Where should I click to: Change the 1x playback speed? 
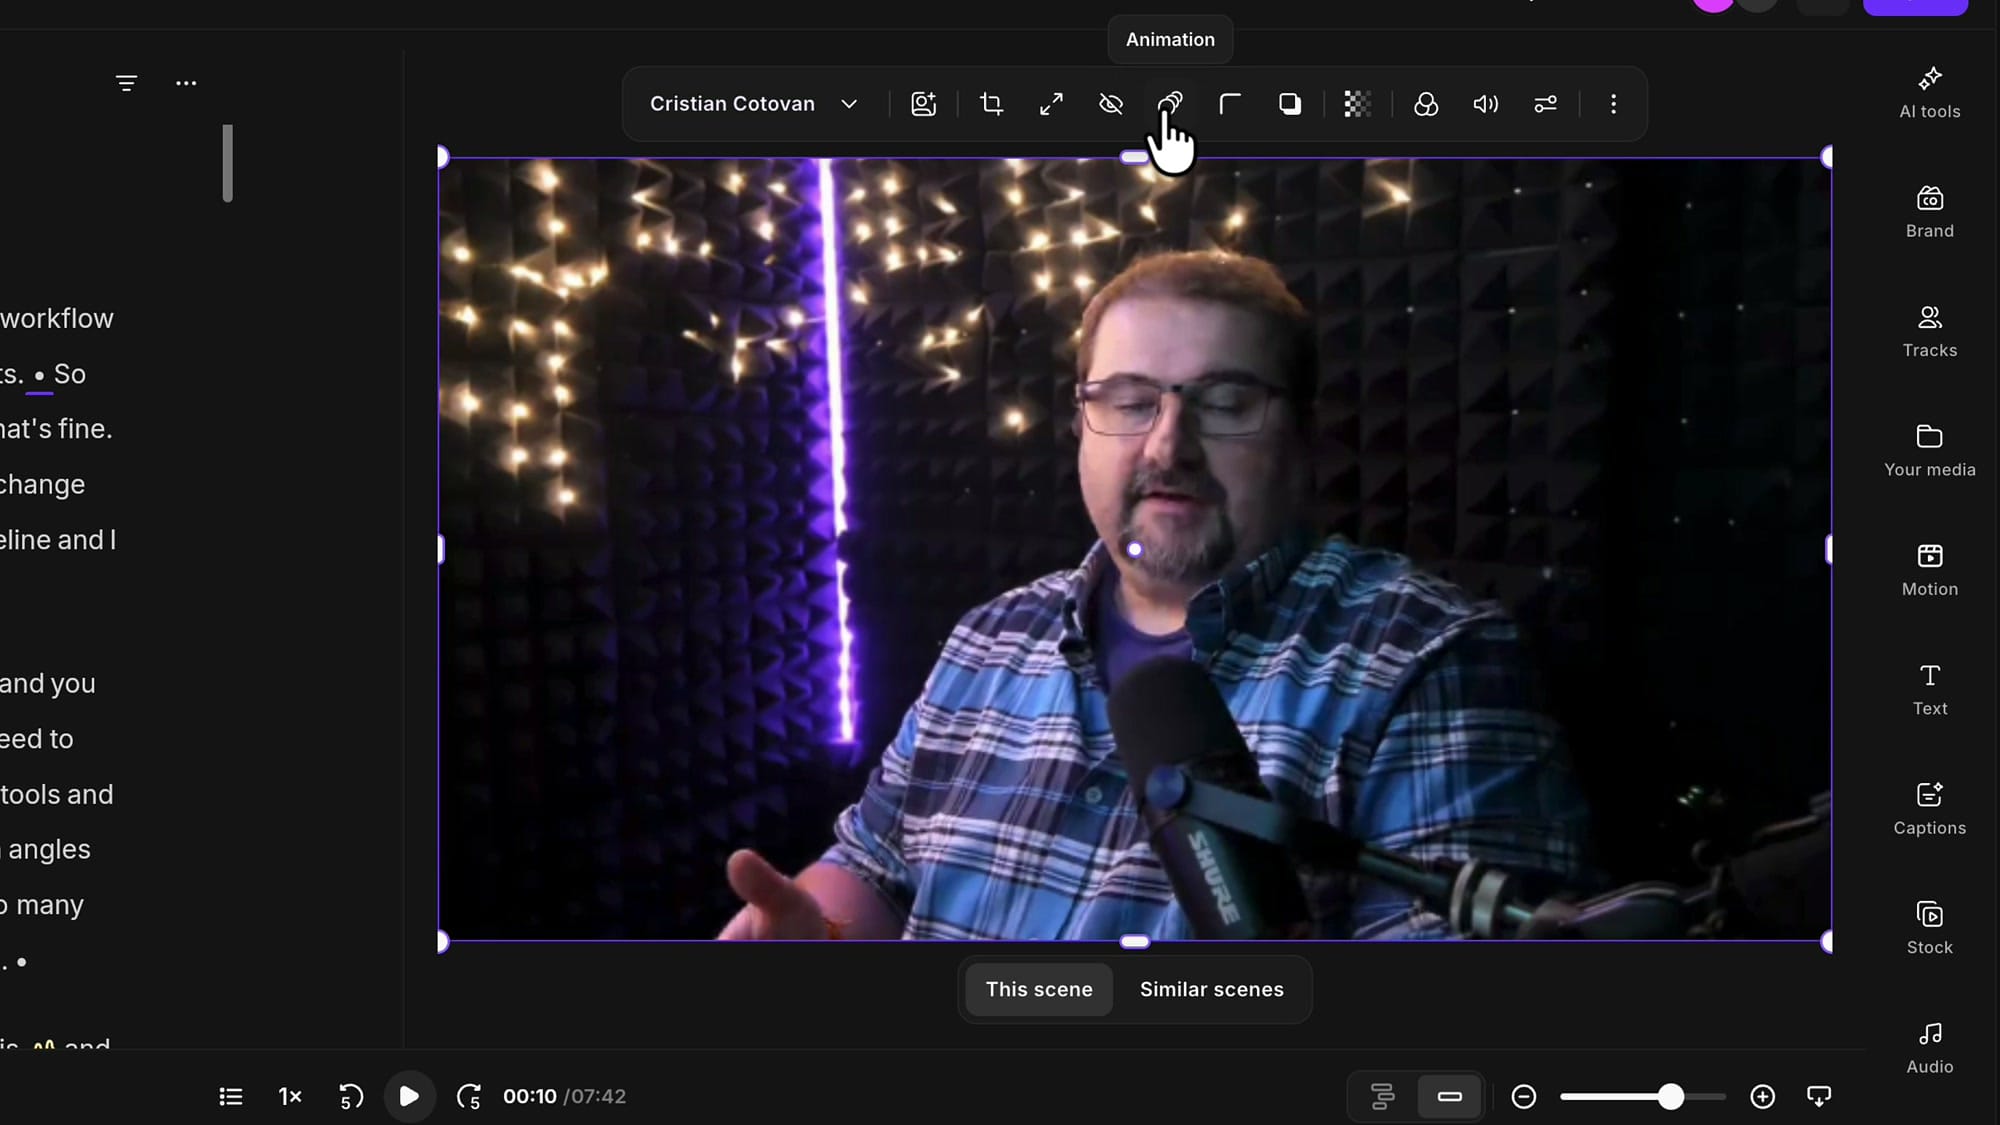(290, 1096)
